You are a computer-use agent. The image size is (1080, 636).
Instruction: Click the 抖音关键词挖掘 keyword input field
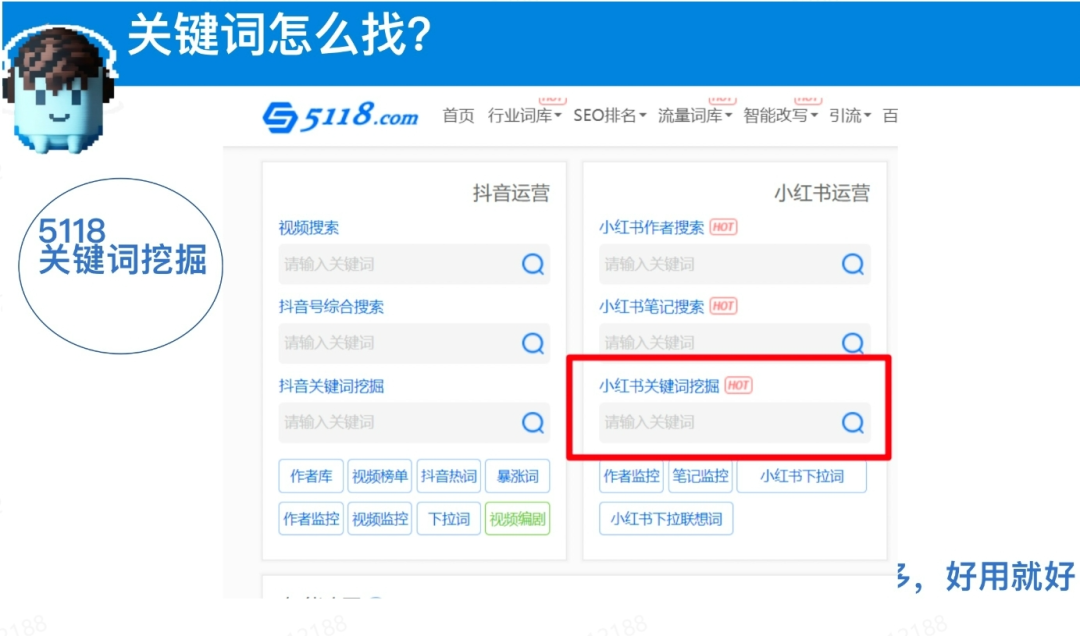click(414, 422)
